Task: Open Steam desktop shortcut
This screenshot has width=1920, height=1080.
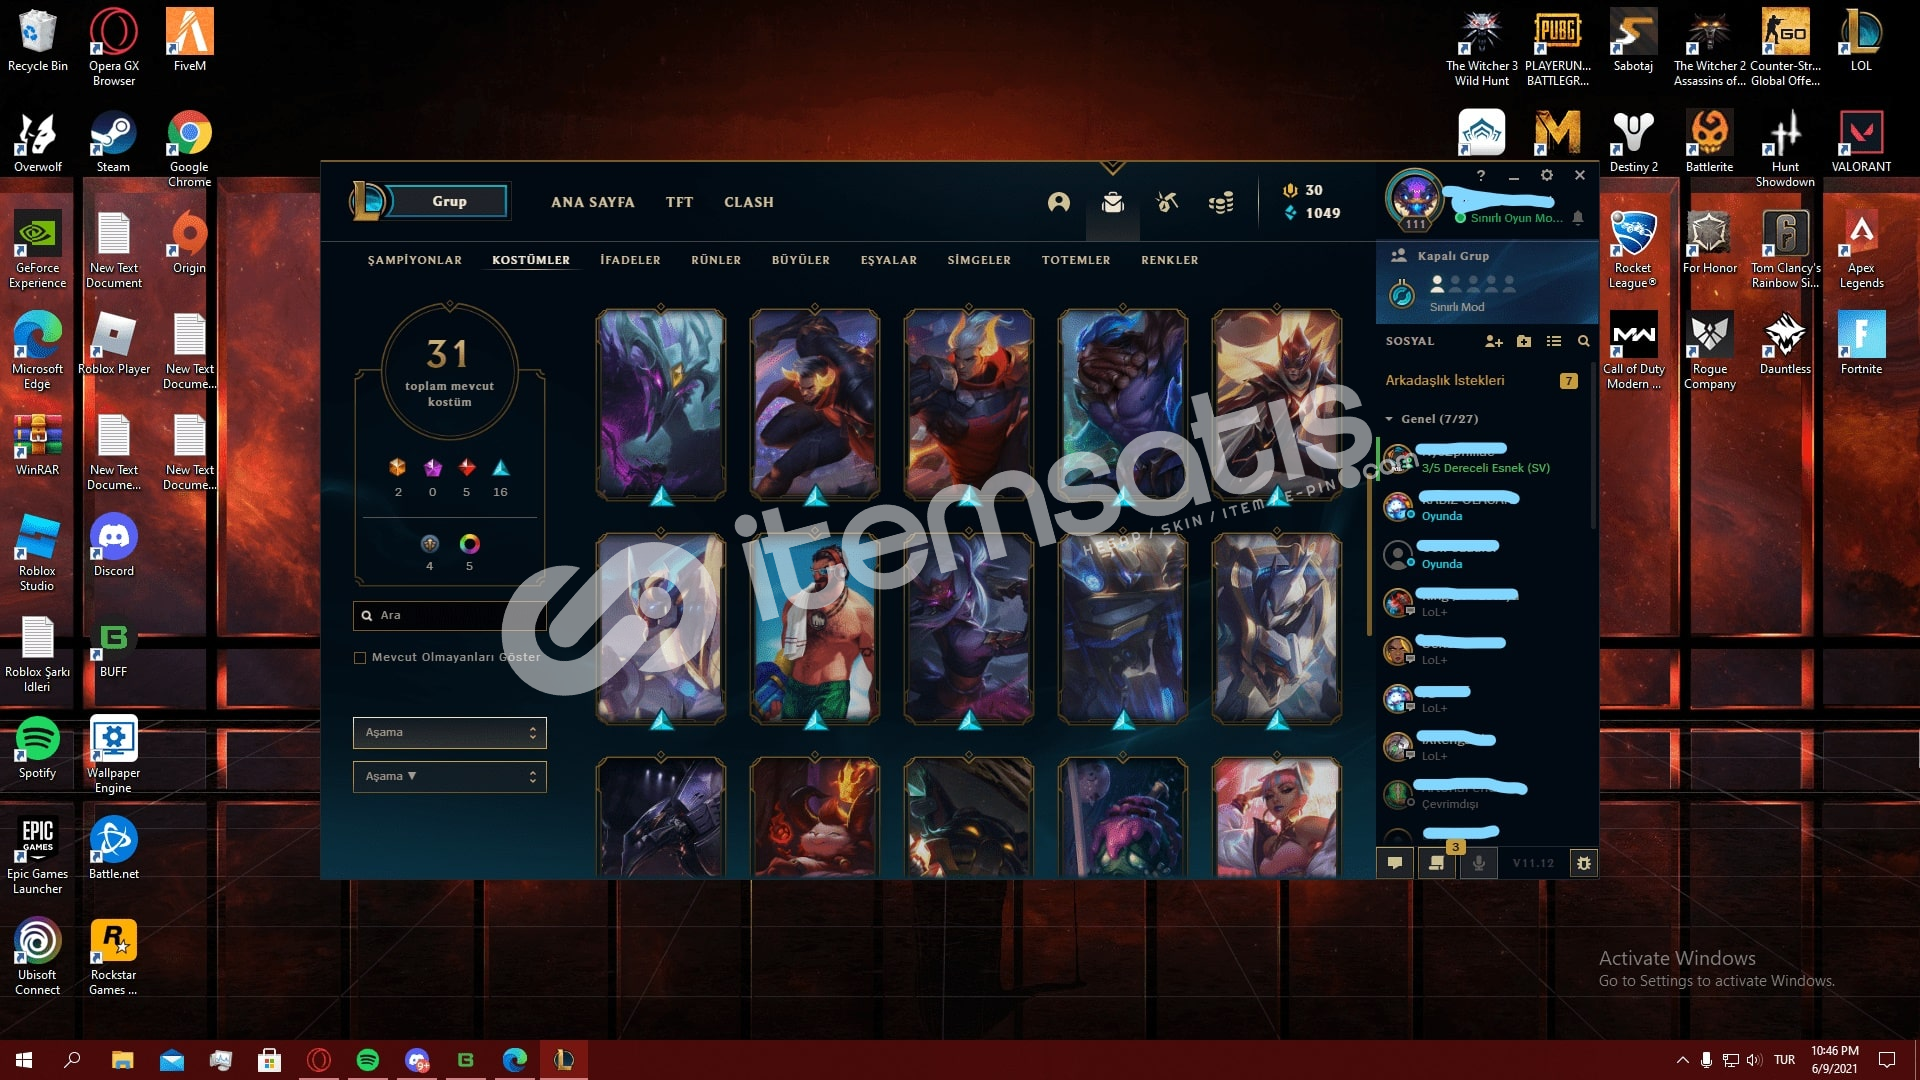Action: tap(113, 141)
